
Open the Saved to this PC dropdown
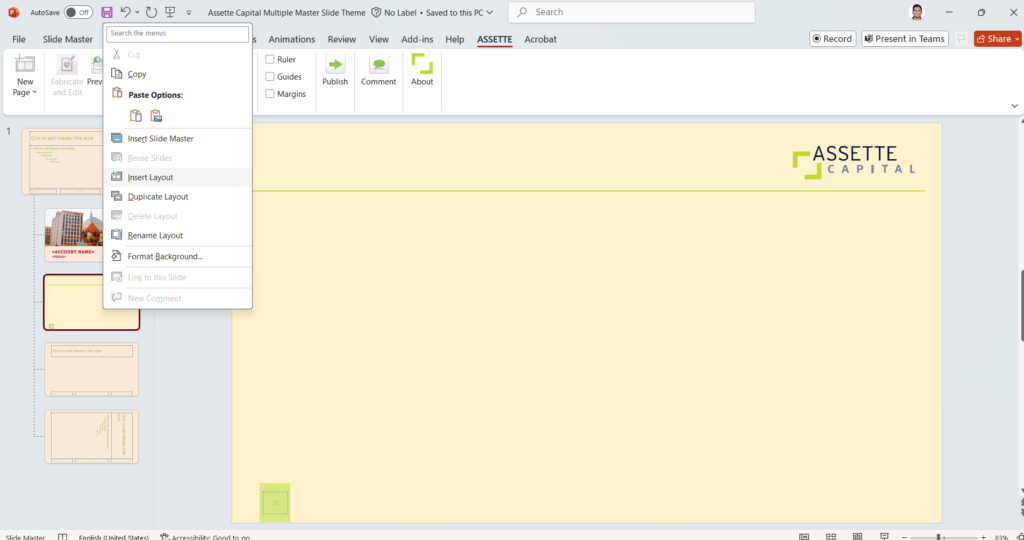[x=459, y=12]
